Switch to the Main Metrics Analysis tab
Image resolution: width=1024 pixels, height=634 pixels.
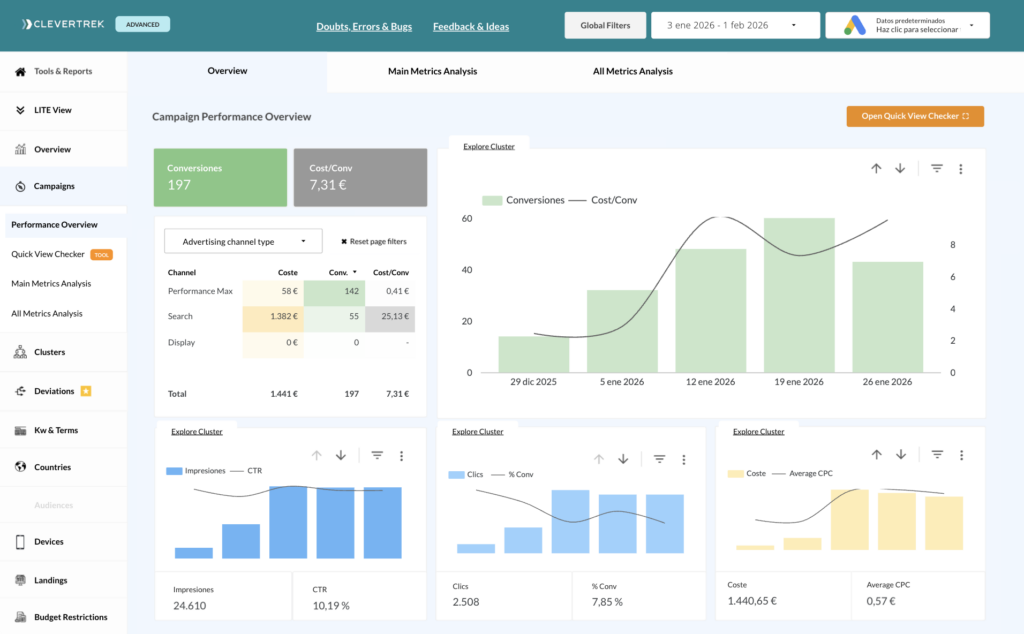432,72
